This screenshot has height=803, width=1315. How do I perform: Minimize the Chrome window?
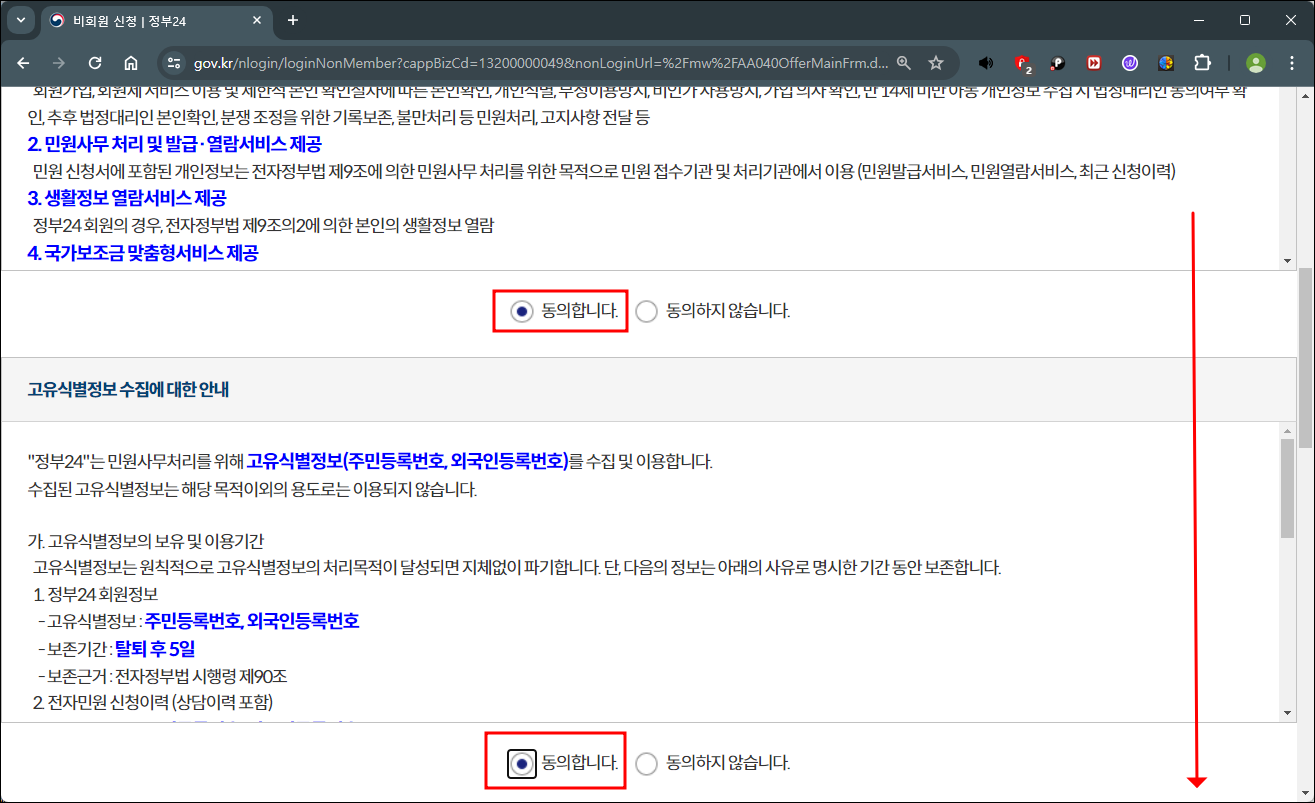(x=1199, y=20)
